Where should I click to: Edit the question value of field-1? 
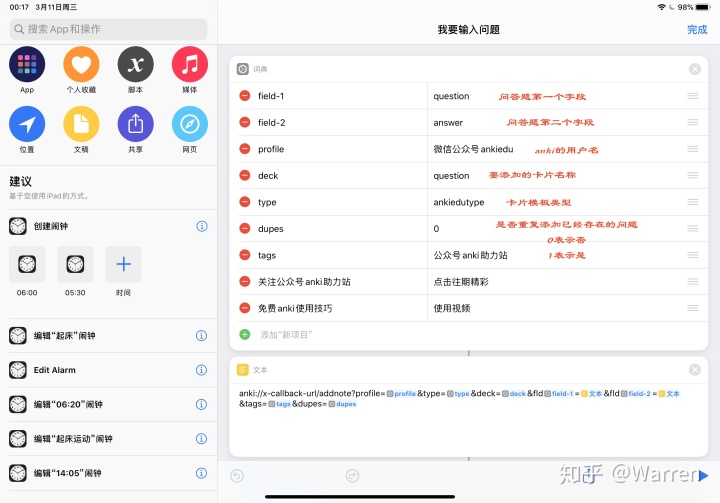click(451, 96)
